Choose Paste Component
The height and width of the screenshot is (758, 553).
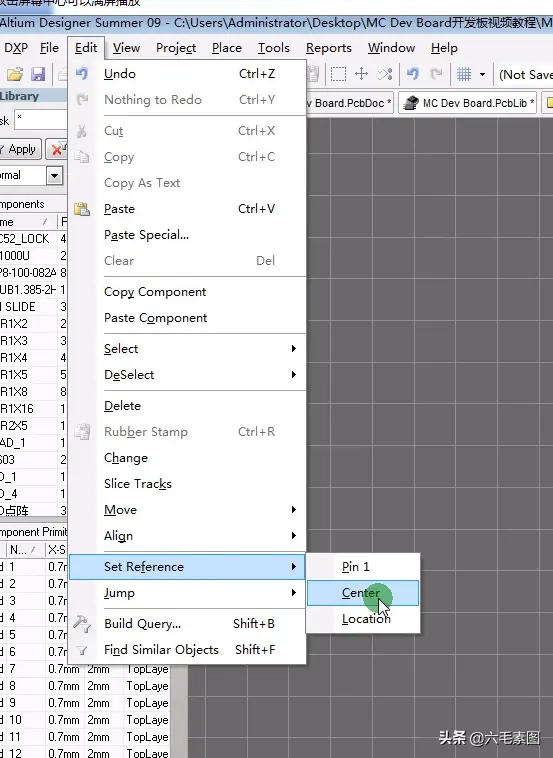pos(187,318)
